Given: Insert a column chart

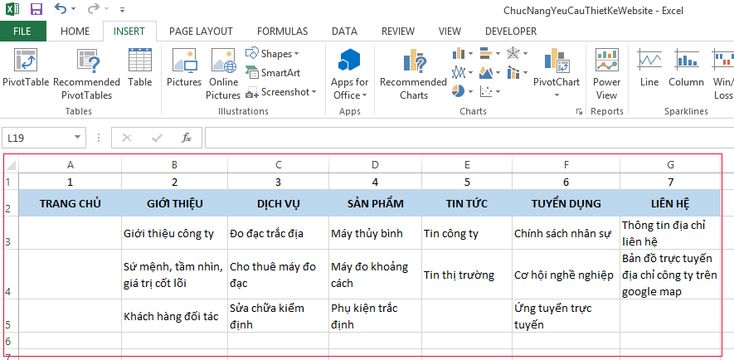Looking at the screenshot, I should (x=459, y=53).
